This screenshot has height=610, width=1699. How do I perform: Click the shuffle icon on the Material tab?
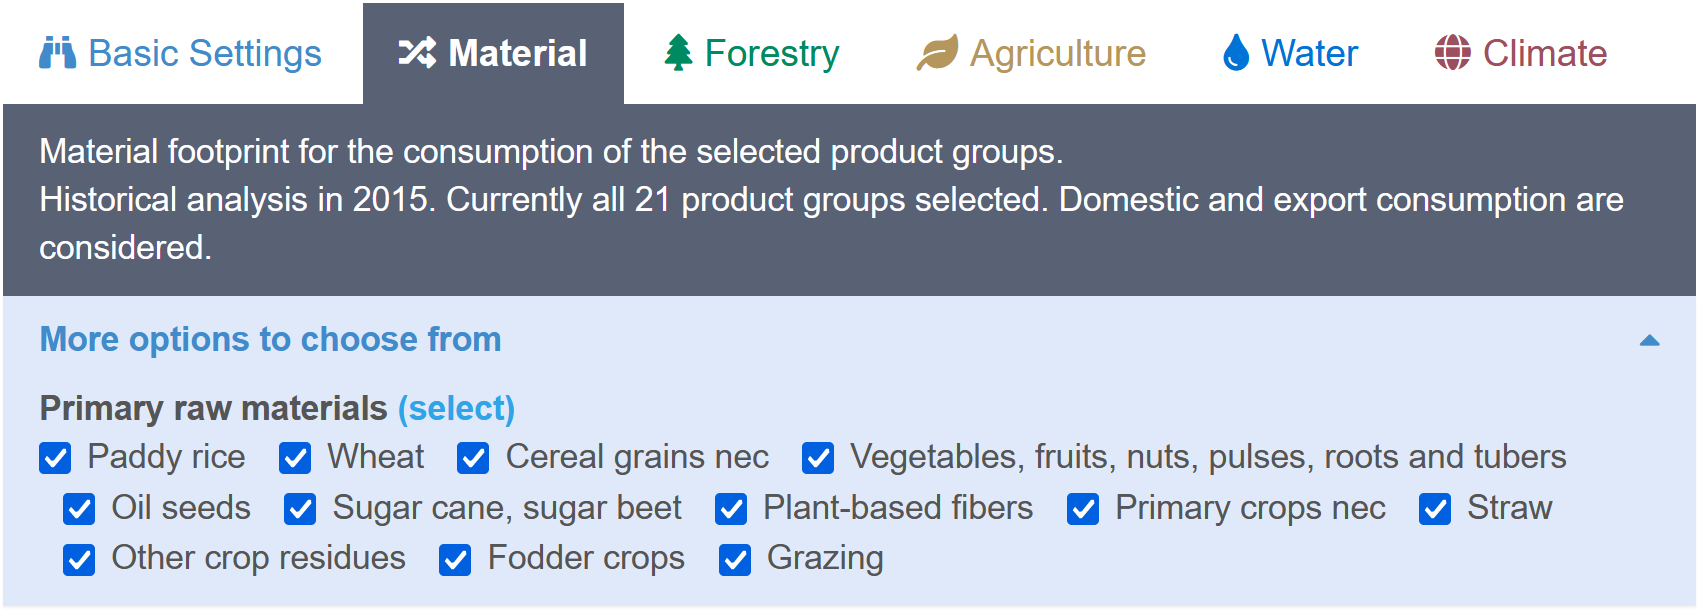click(x=417, y=53)
